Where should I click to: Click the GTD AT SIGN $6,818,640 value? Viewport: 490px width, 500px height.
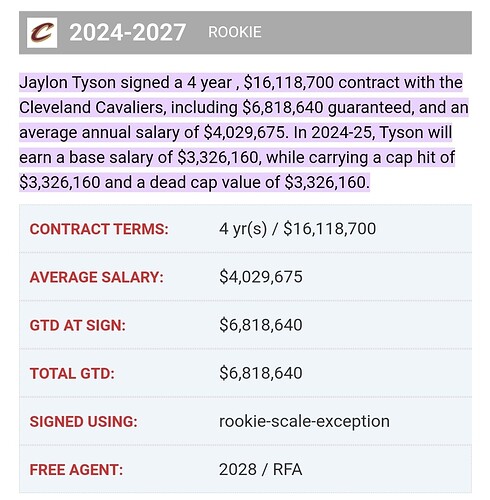tap(261, 325)
